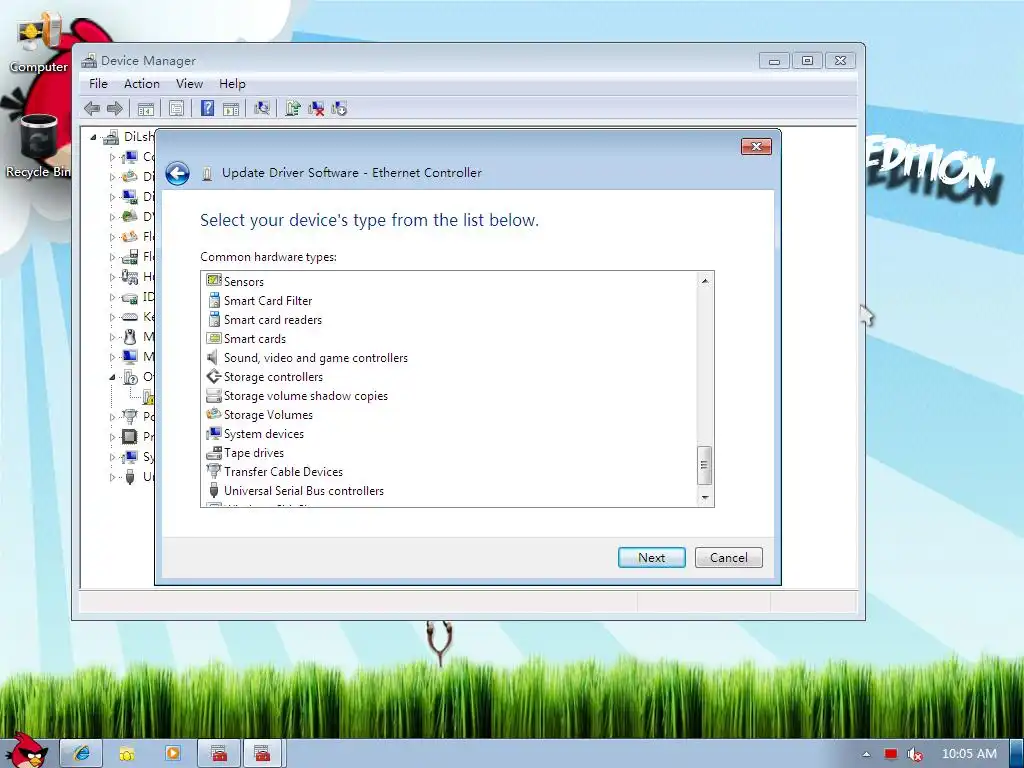The height and width of the screenshot is (768, 1024).
Task: Open the File menu
Action: tap(98, 84)
